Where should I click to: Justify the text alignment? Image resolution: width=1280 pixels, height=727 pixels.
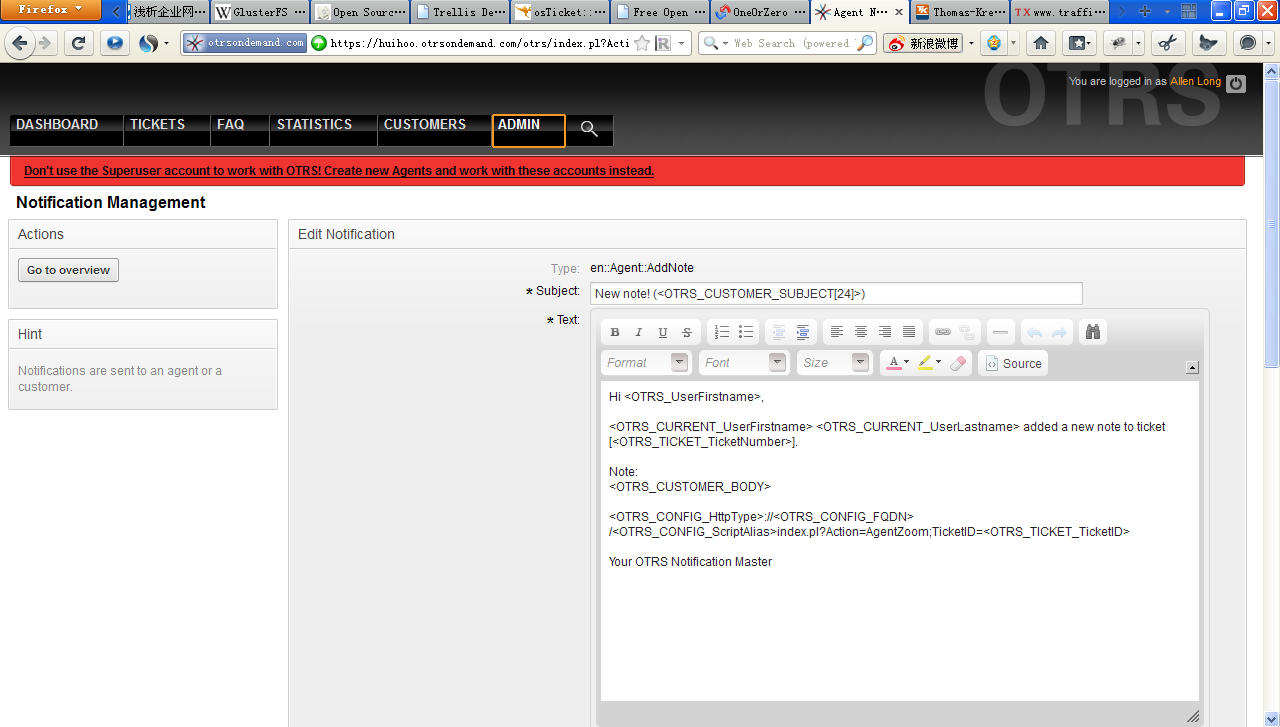click(x=909, y=332)
